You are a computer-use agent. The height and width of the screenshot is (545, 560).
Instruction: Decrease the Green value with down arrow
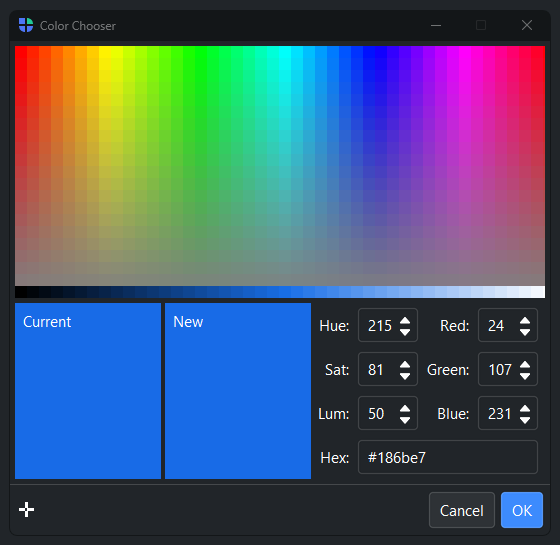coord(525,376)
